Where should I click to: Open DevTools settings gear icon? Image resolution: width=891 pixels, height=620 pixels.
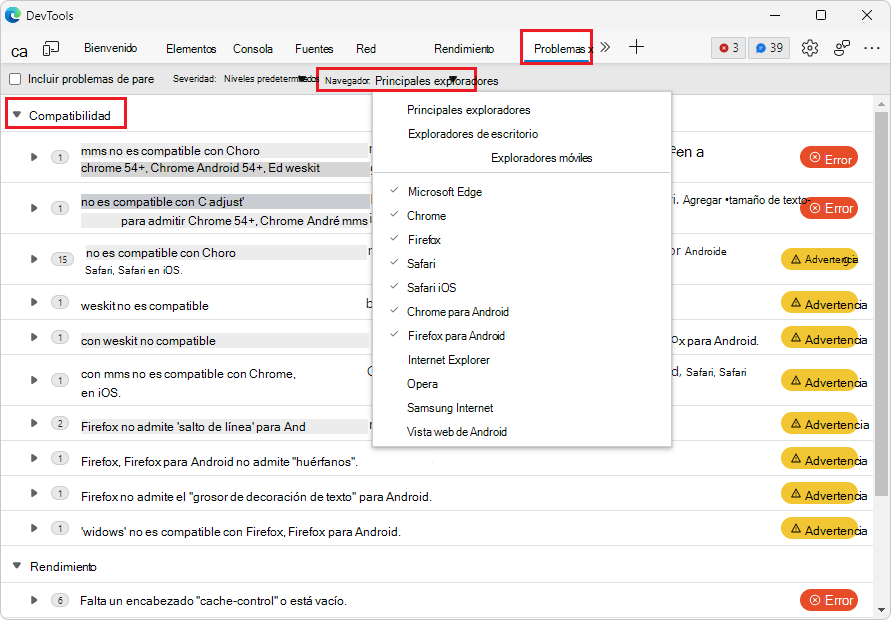[809, 48]
